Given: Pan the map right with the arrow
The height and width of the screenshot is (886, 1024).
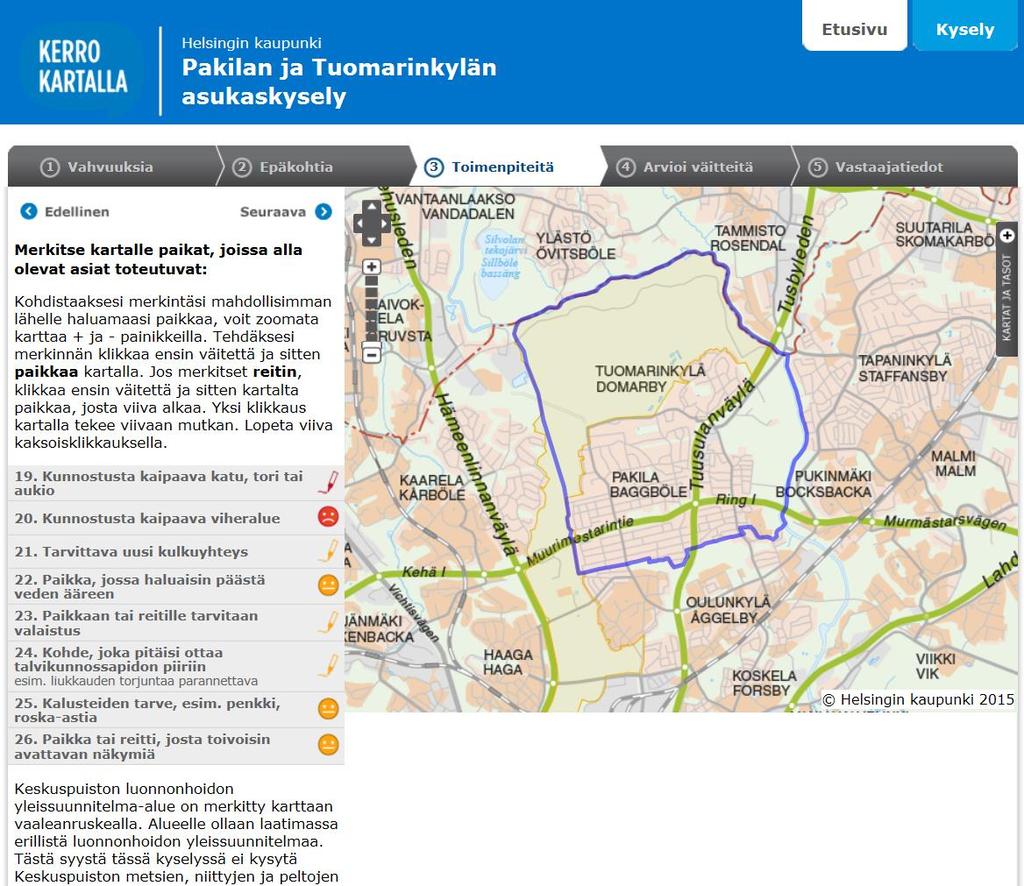Looking at the screenshot, I should point(385,223).
